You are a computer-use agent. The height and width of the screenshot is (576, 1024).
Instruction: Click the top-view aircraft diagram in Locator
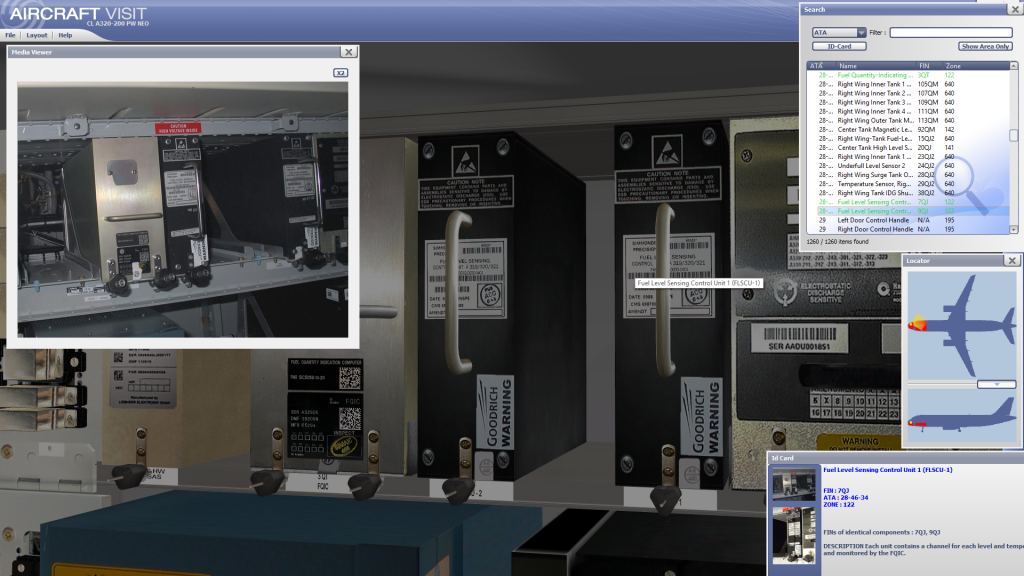pos(962,325)
